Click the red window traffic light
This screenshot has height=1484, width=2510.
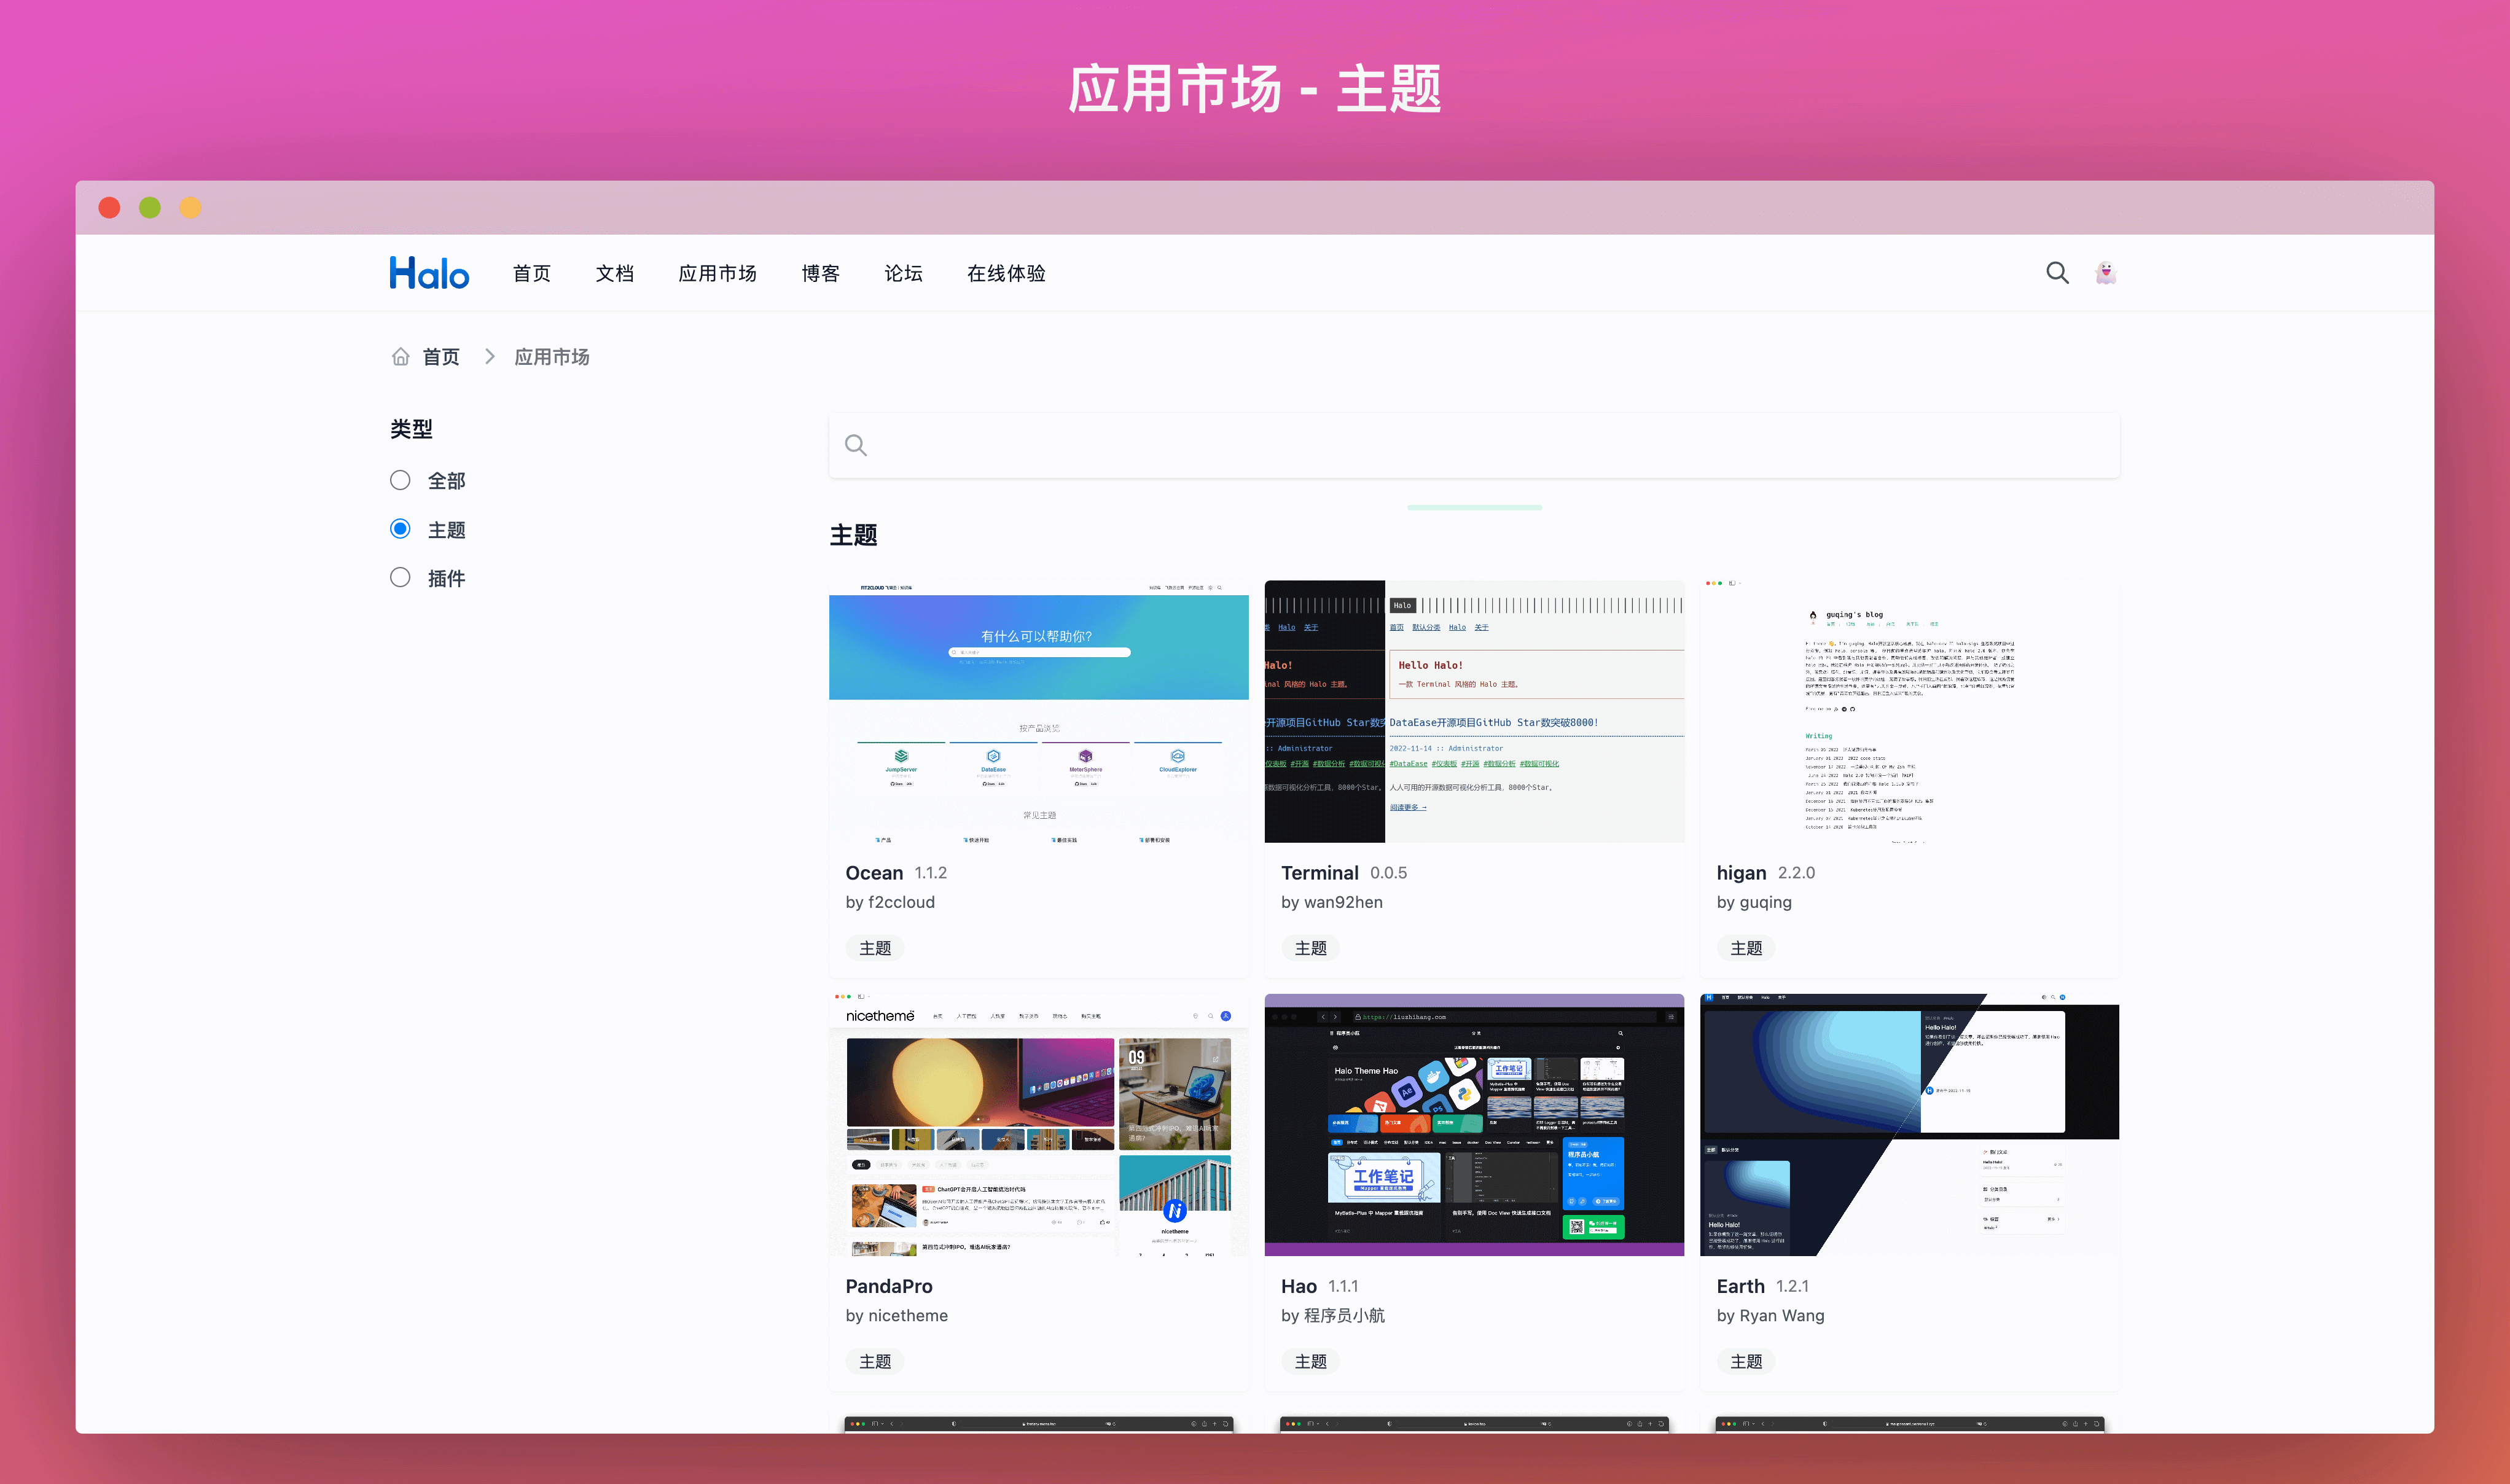(x=110, y=208)
